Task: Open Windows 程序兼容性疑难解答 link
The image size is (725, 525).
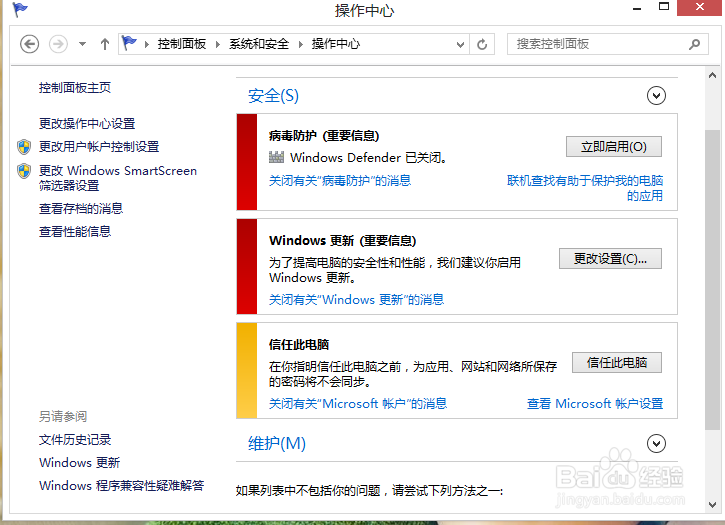Action: coord(122,486)
